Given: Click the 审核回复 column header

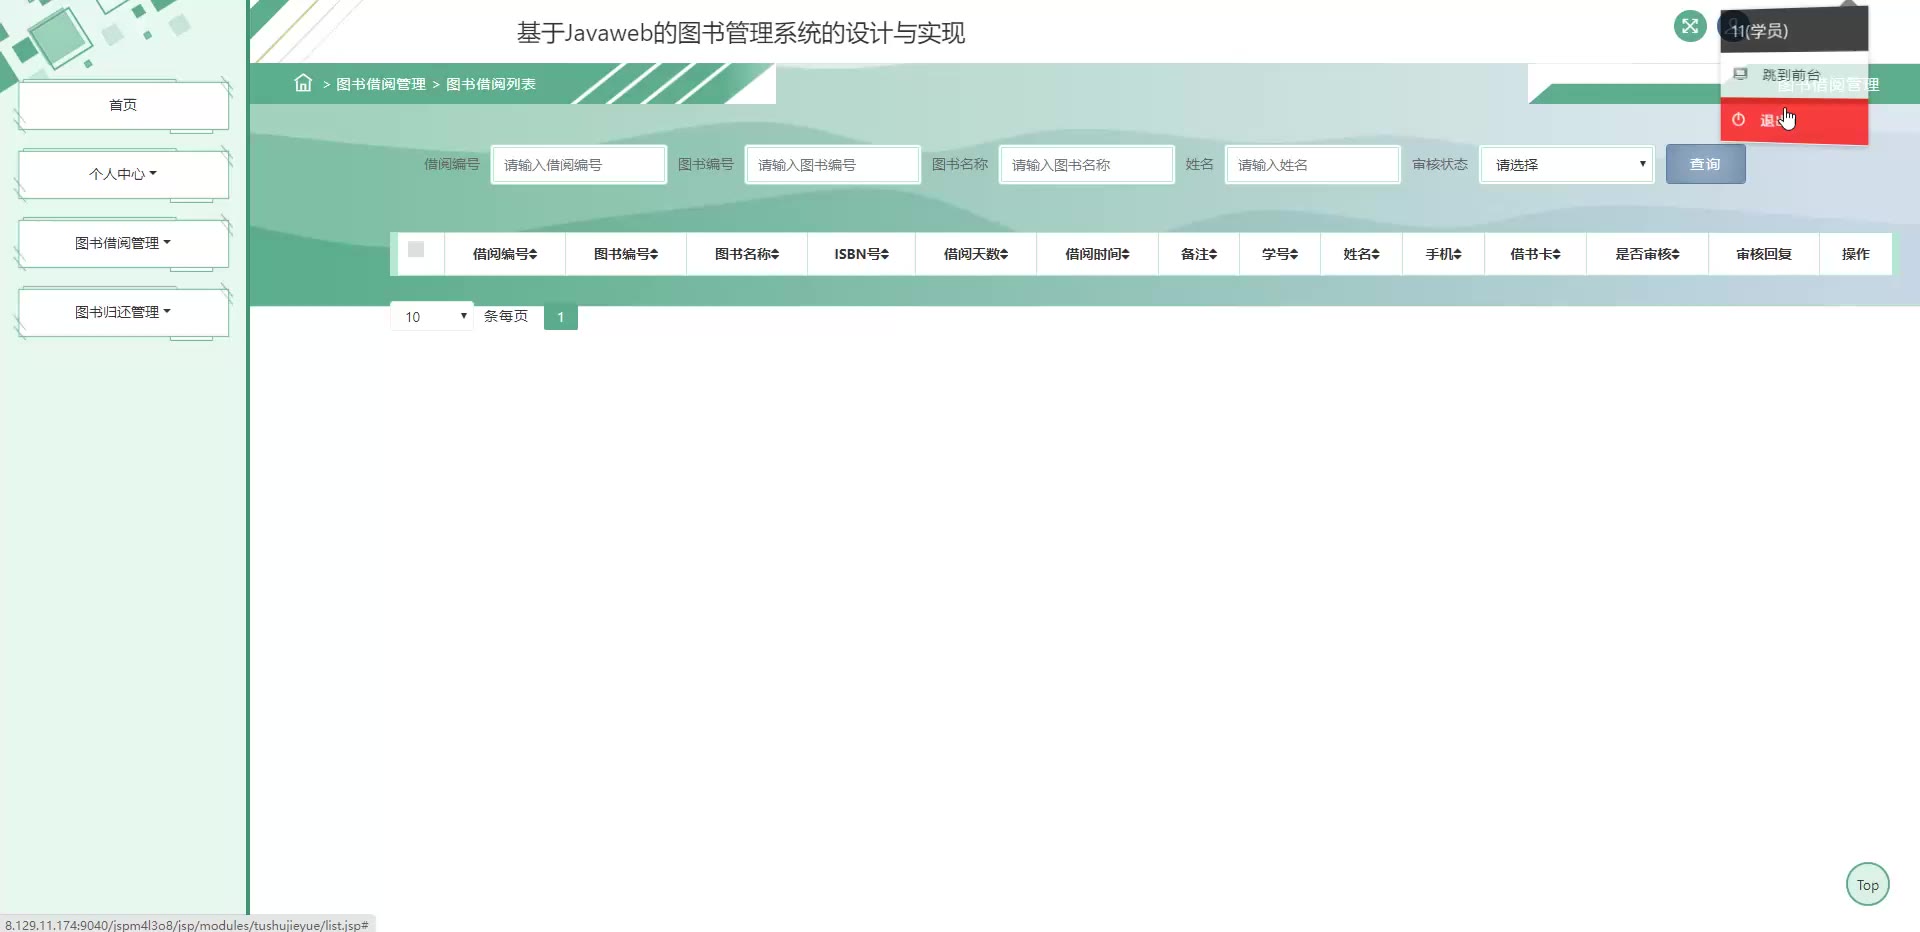Looking at the screenshot, I should (1764, 255).
